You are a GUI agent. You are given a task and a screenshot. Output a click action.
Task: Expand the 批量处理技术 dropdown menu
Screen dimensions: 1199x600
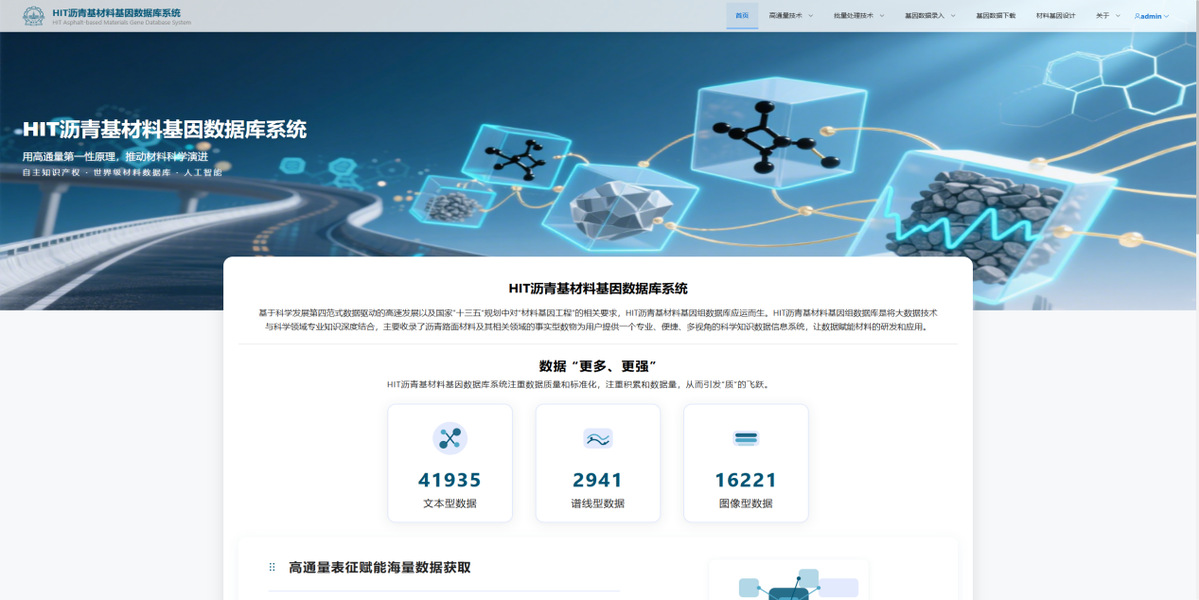pos(858,16)
